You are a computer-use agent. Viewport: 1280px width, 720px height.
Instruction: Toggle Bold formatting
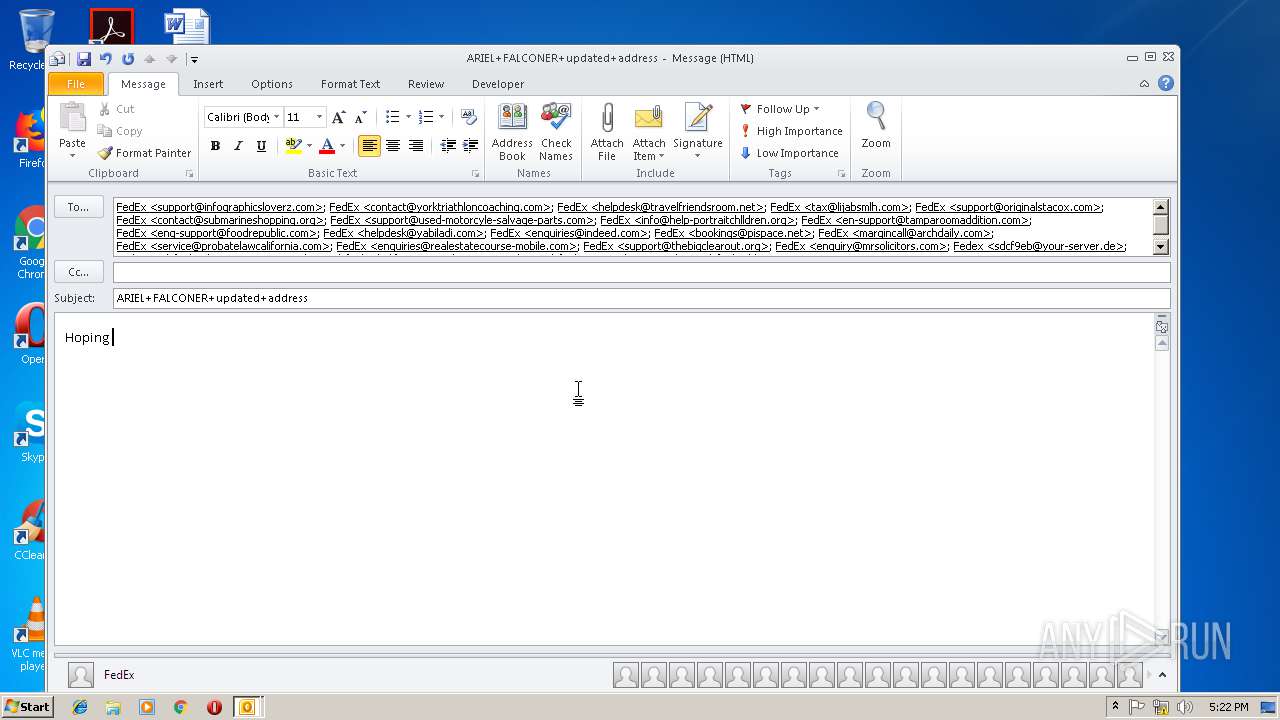pyautogui.click(x=215, y=146)
